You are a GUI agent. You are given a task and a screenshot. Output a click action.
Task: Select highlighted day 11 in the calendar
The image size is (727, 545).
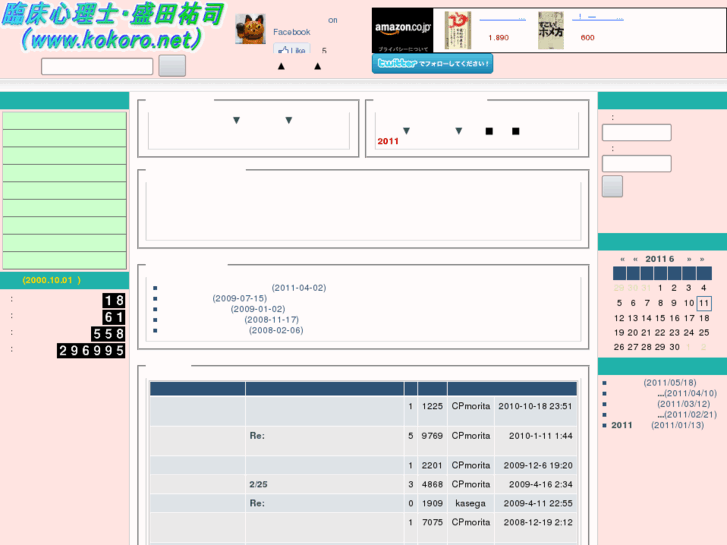[704, 303]
